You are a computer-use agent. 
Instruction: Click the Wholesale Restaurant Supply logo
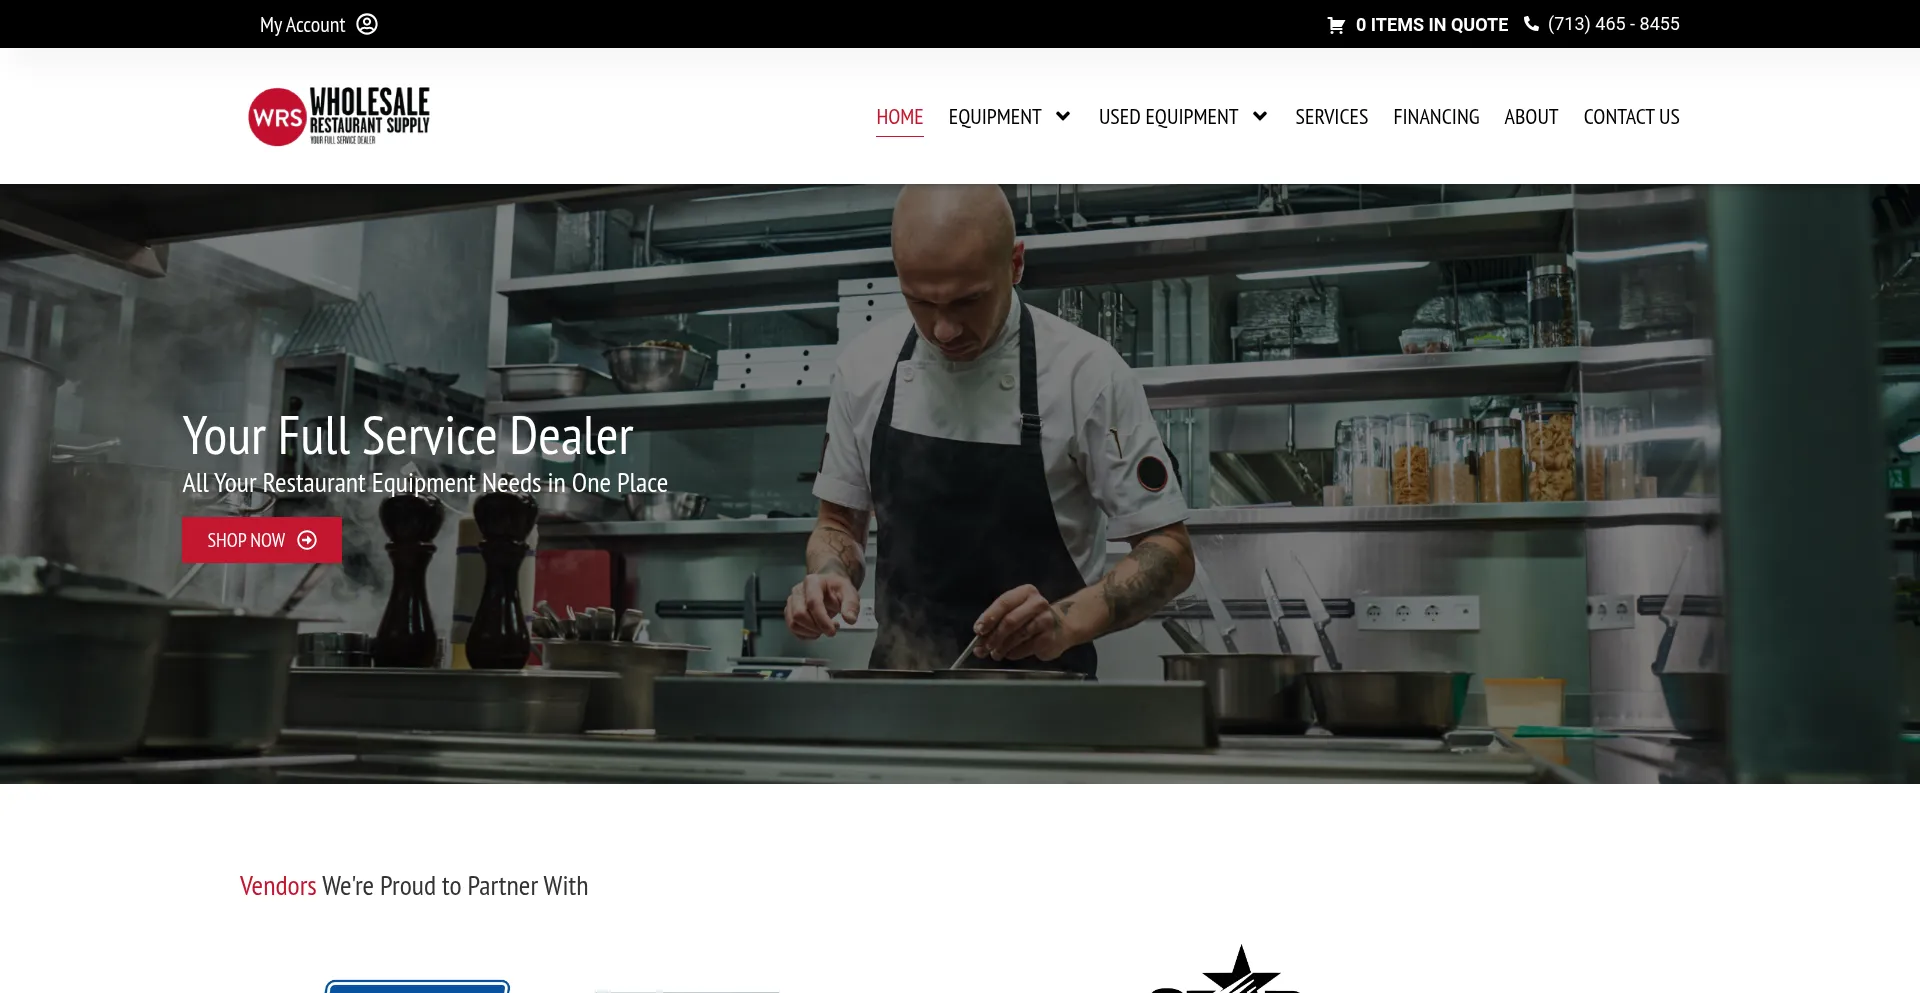339,116
